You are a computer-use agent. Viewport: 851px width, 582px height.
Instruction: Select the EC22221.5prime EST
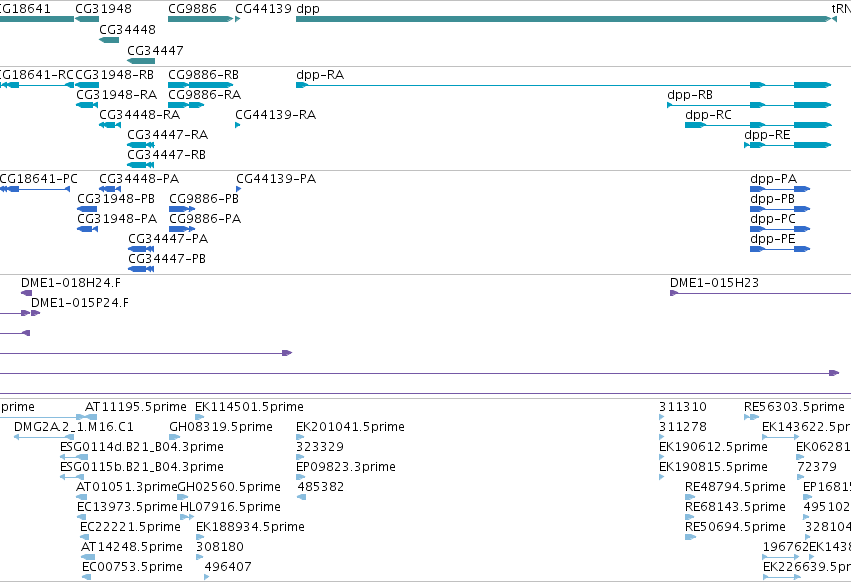point(84,537)
